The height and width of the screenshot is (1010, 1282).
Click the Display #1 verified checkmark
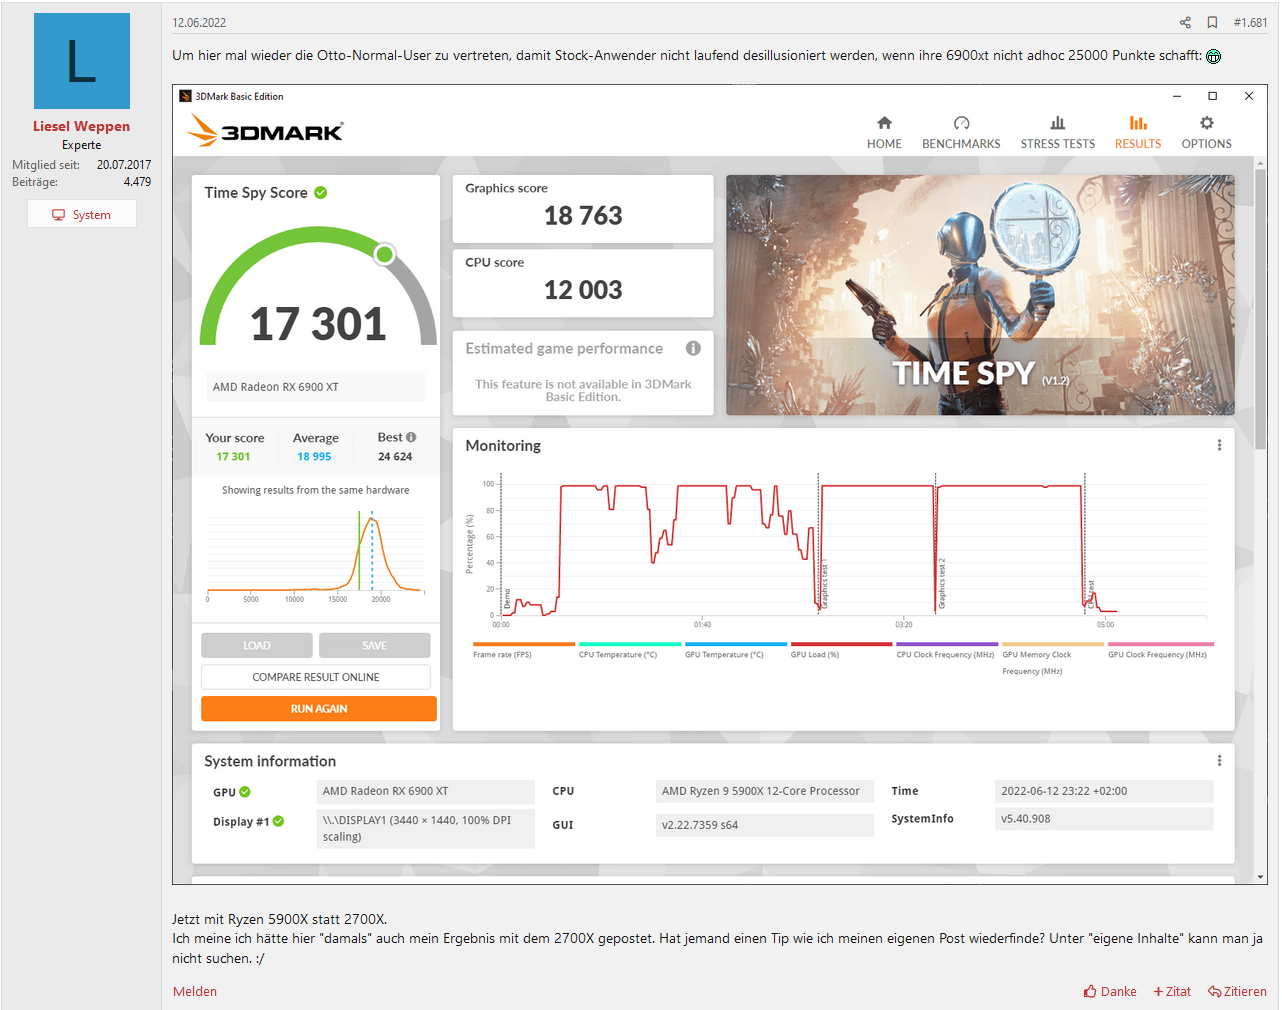(279, 821)
